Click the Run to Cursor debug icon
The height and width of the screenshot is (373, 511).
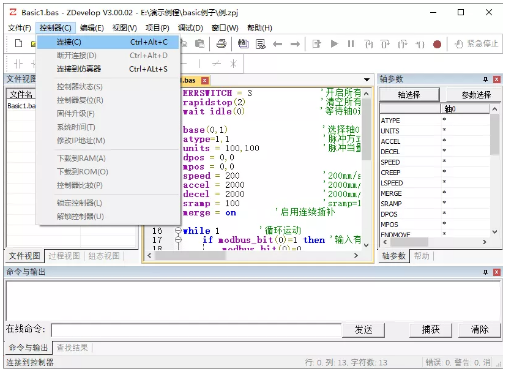[420, 44]
